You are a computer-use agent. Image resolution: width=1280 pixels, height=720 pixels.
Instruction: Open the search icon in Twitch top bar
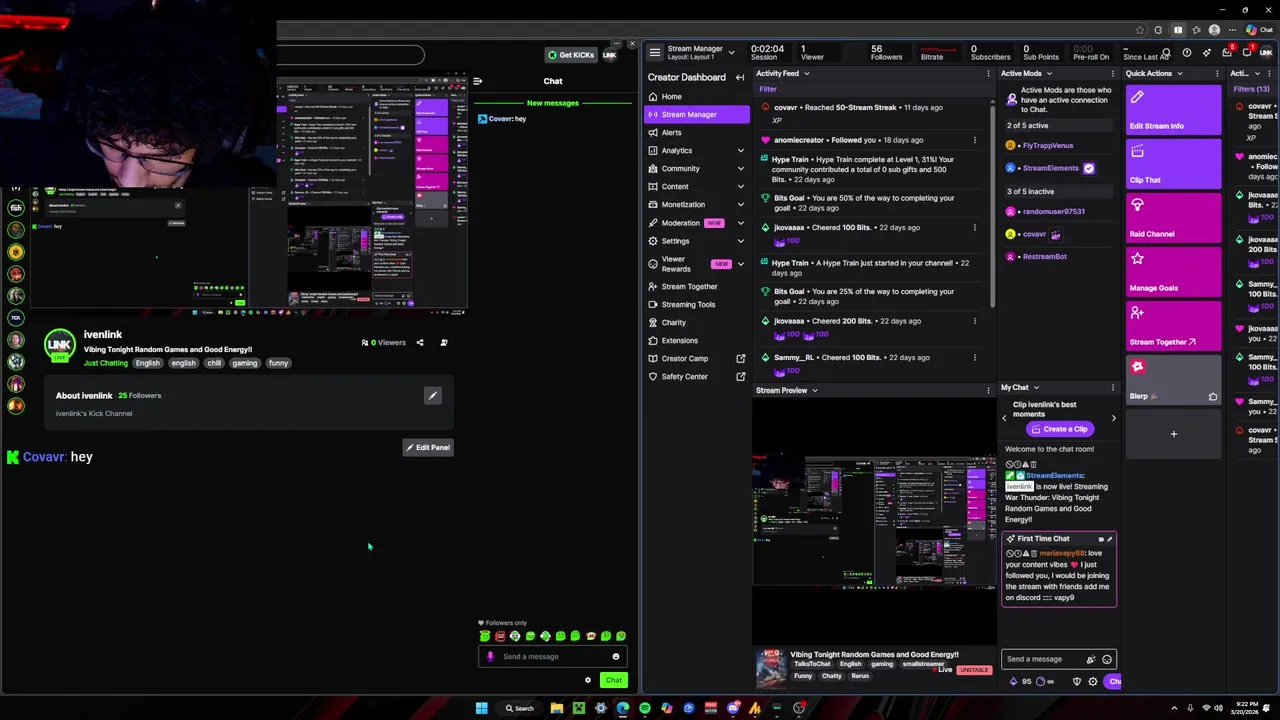point(1166,53)
